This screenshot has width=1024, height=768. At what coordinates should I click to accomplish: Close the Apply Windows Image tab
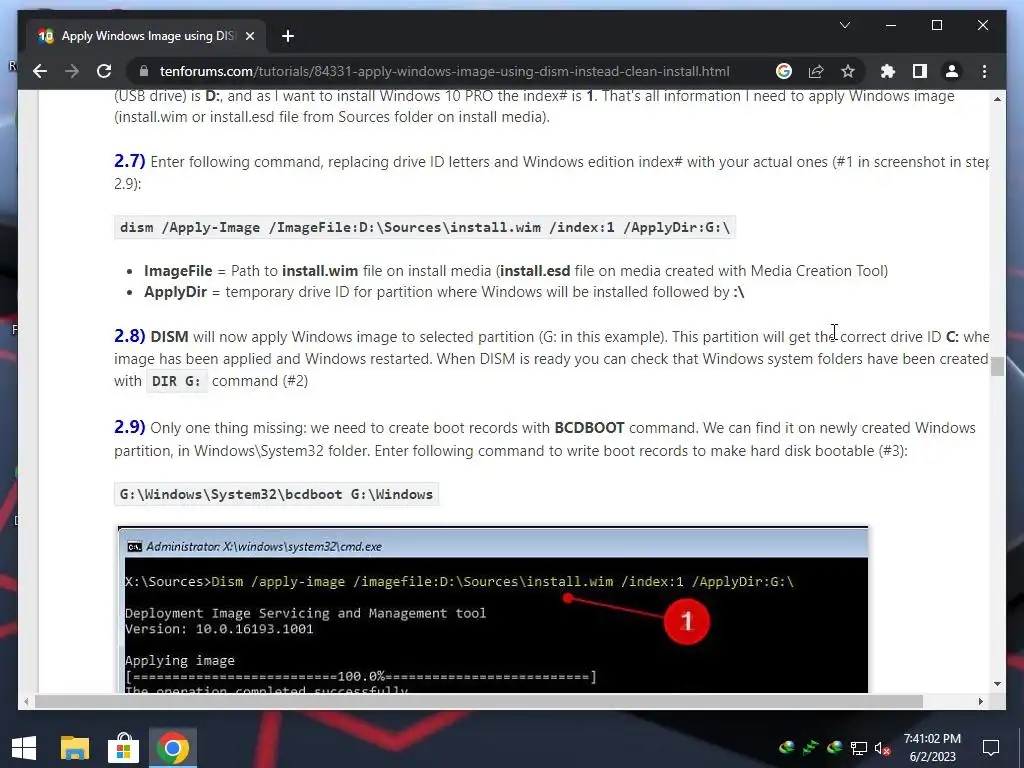click(x=249, y=36)
